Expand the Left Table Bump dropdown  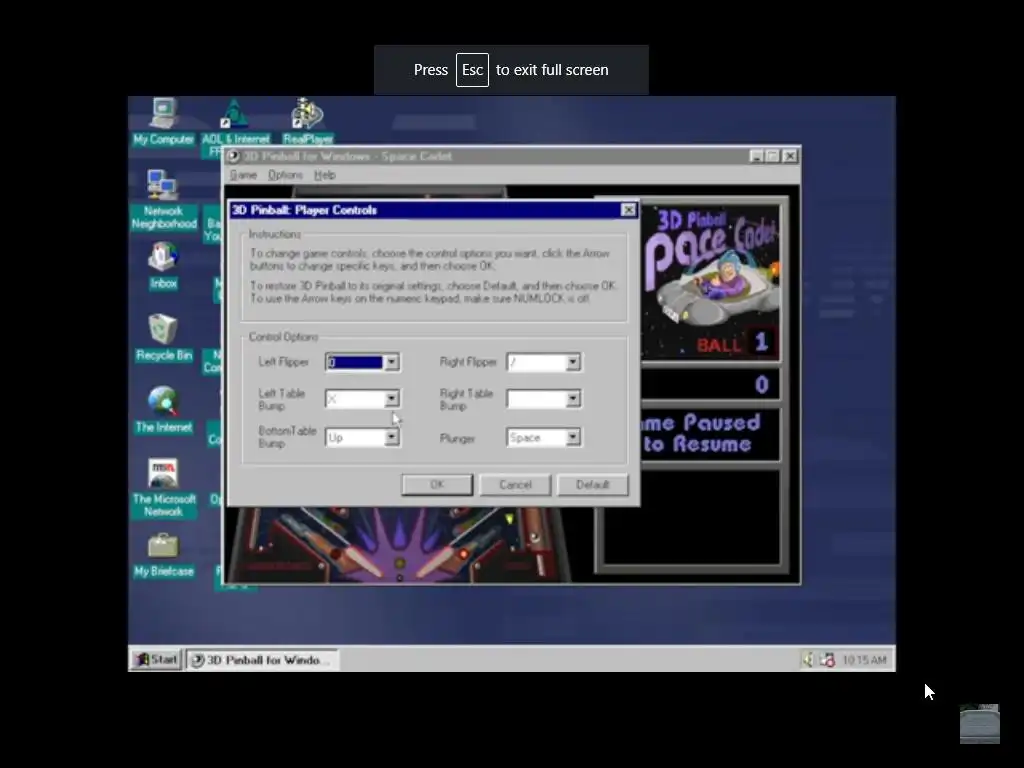pyautogui.click(x=392, y=398)
